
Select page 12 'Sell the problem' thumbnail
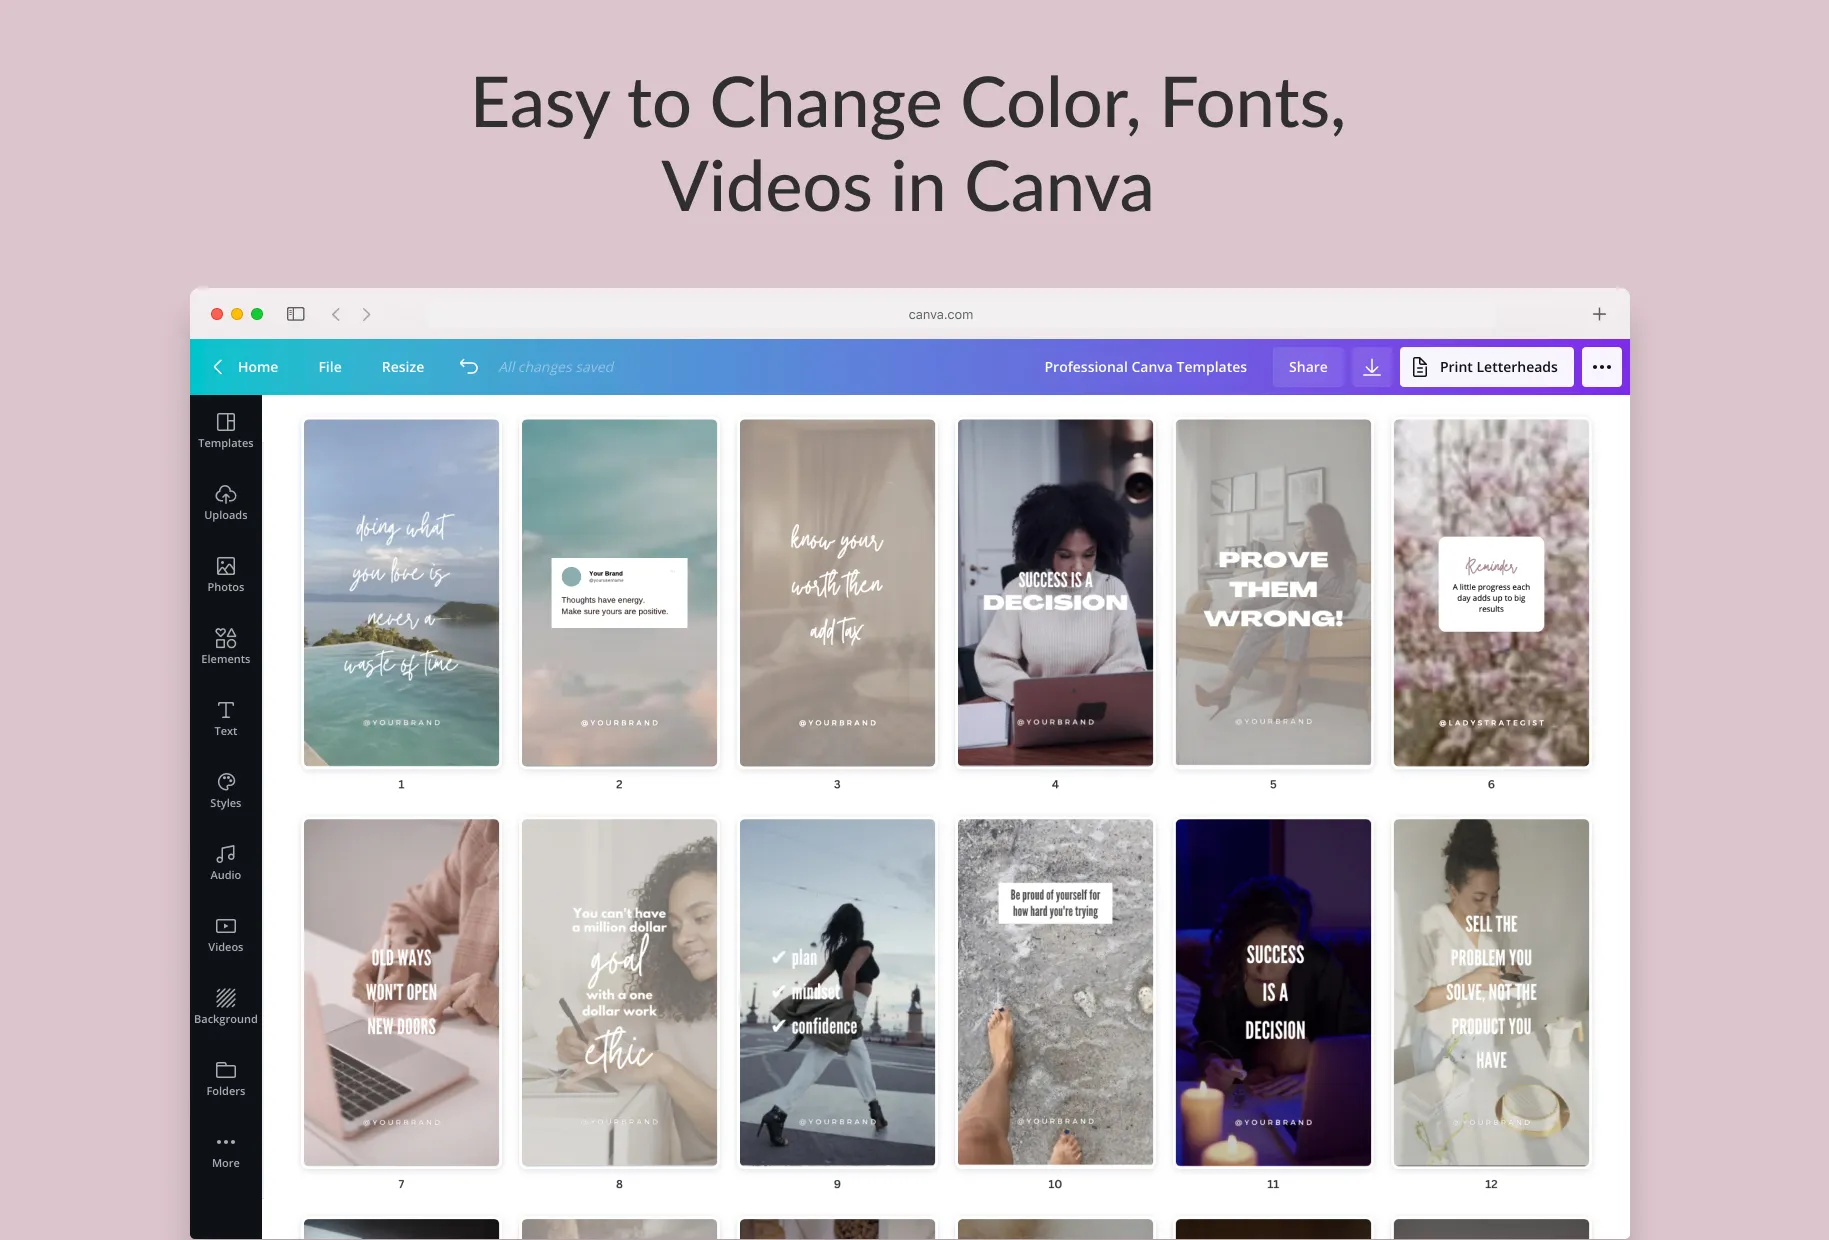coord(1491,993)
